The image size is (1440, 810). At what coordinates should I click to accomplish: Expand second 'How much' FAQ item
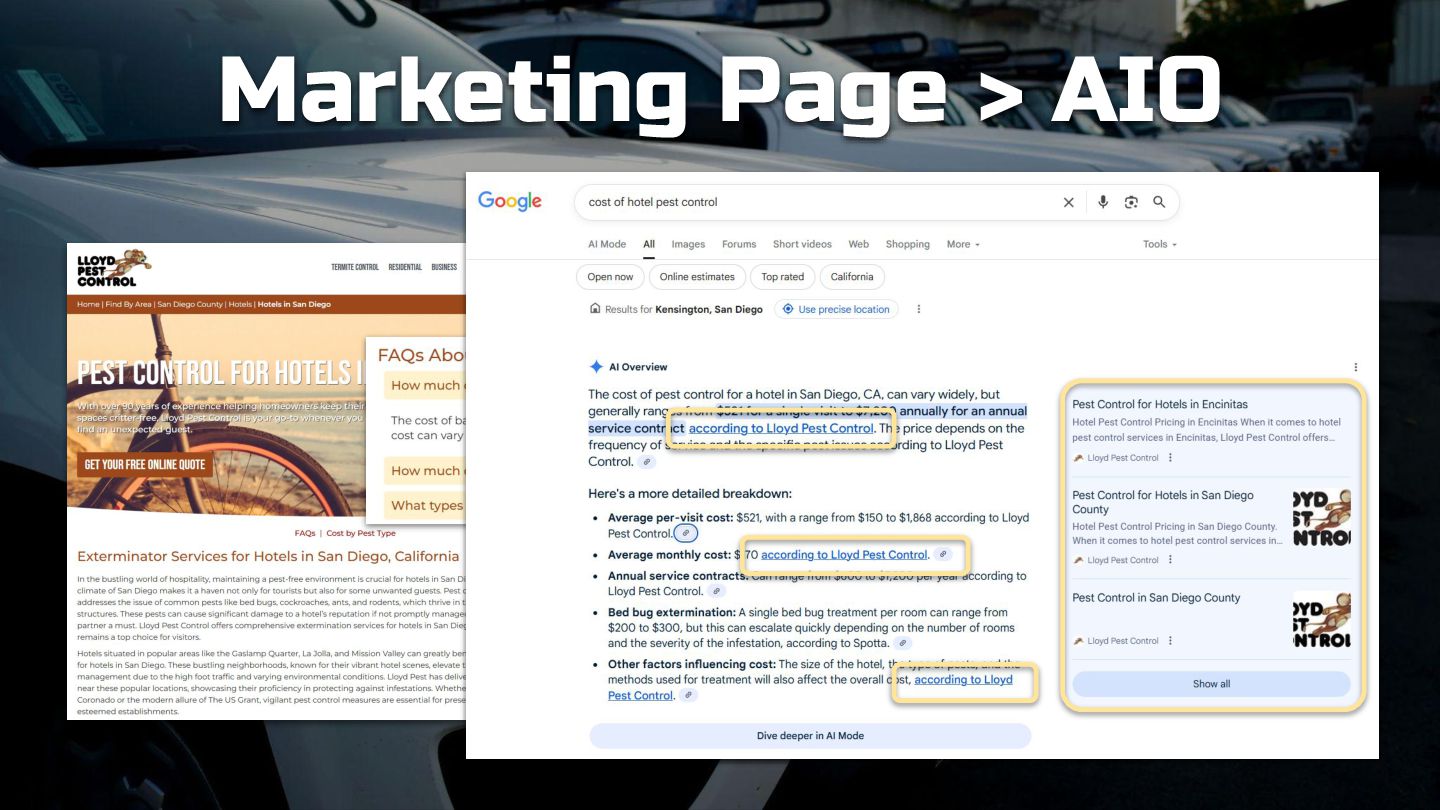425,471
